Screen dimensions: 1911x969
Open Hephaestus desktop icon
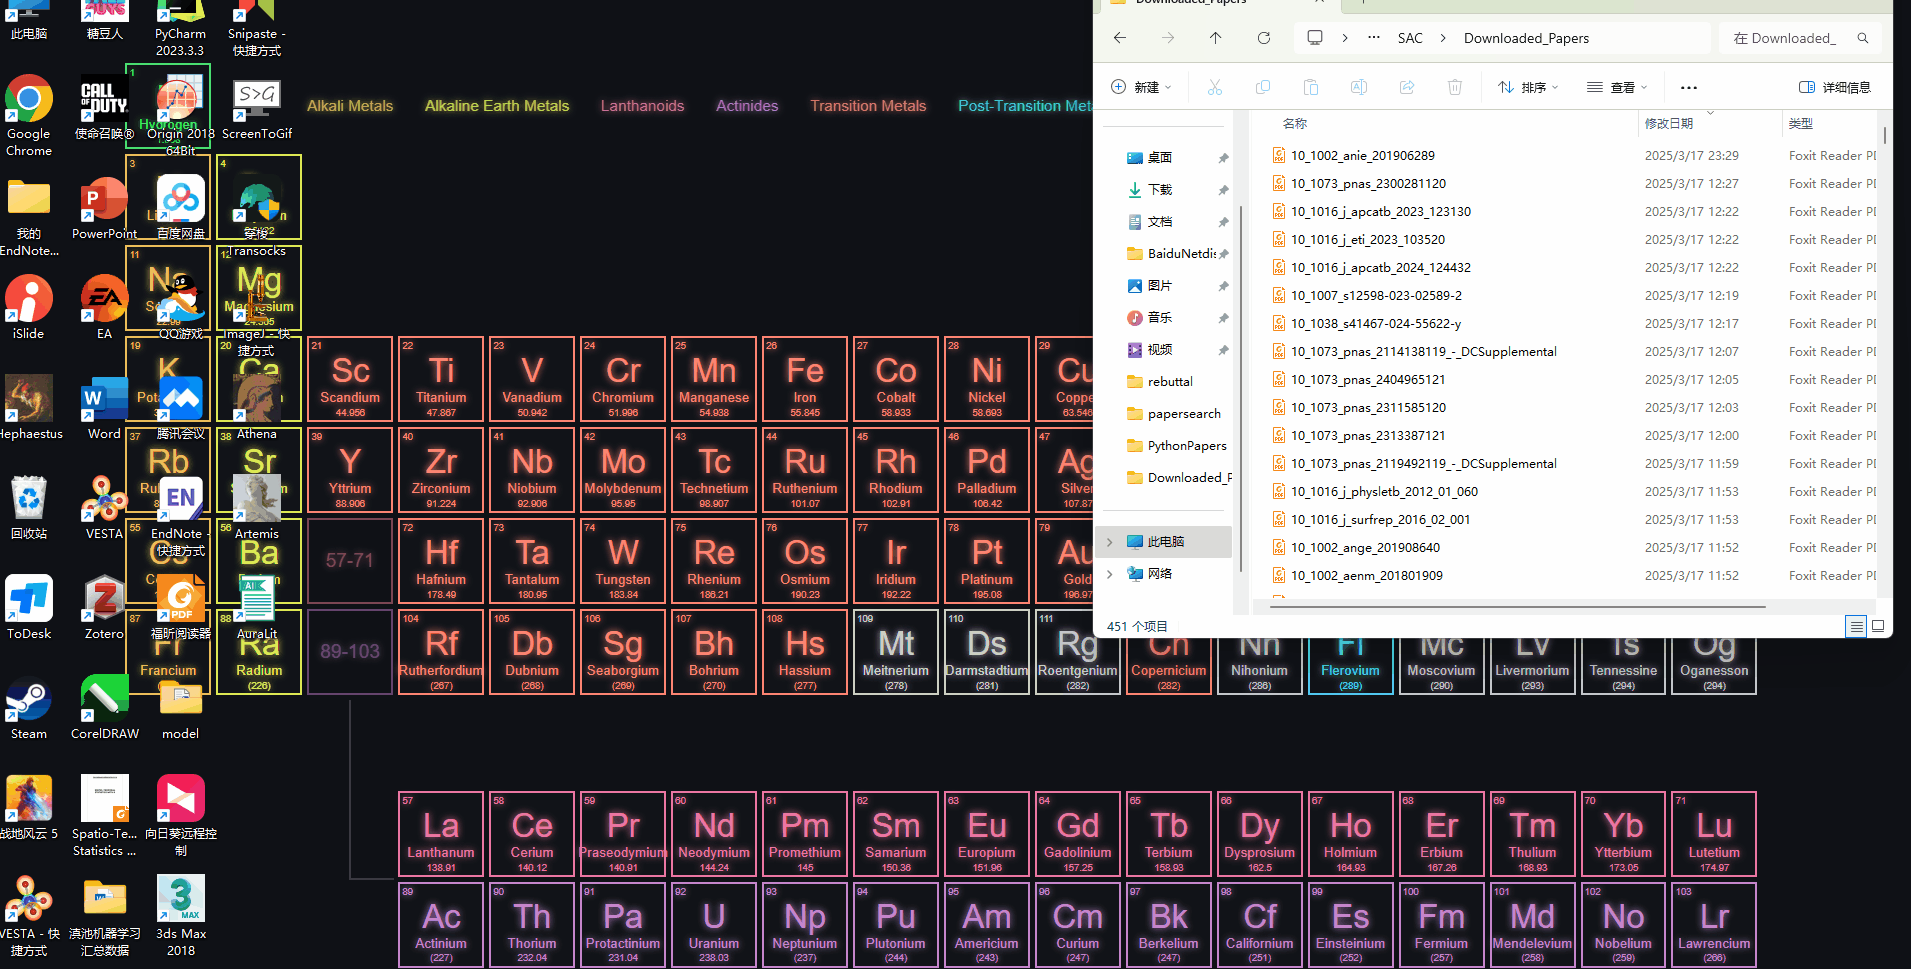click(29, 408)
